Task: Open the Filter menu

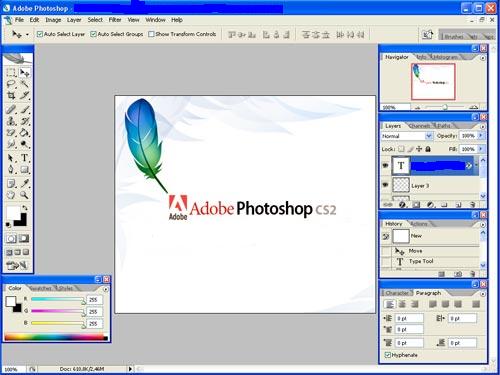Action: click(x=115, y=20)
